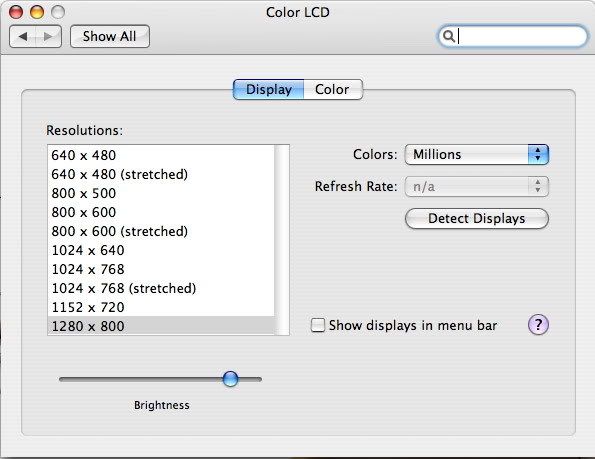Click the Brightness slider knob
This screenshot has width=595, height=459.
pos(230,379)
